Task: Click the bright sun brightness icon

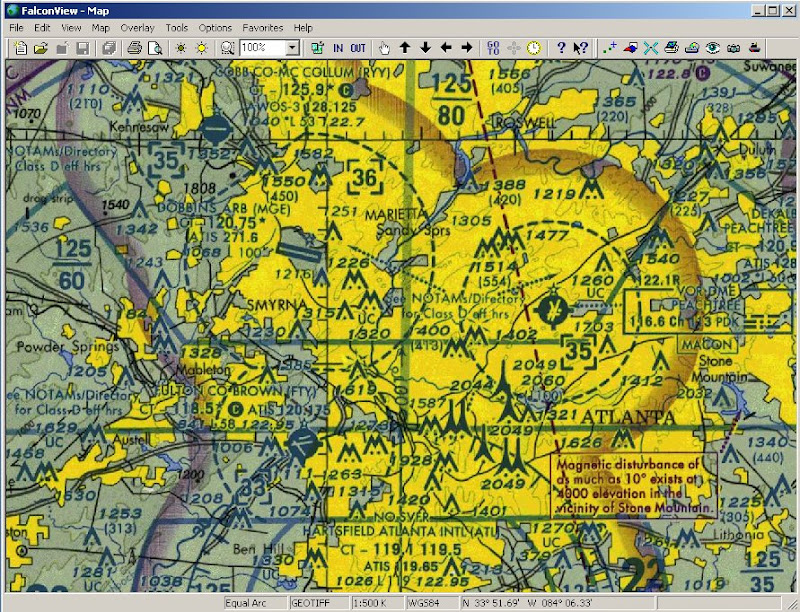Action: point(202,48)
